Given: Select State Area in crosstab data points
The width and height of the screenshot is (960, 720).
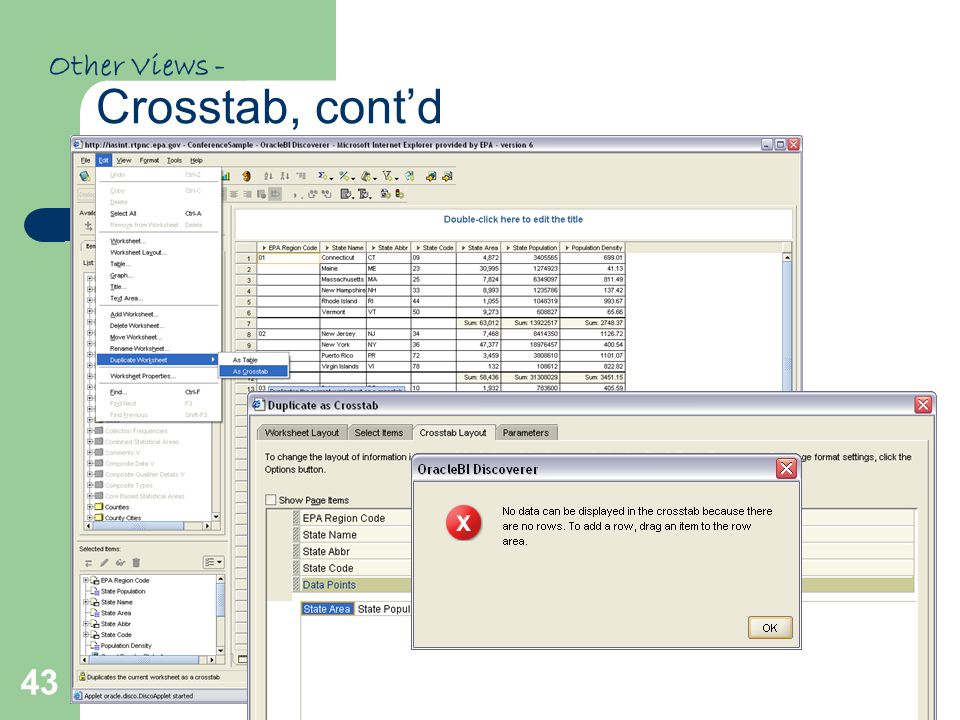Looking at the screenshot, I should (326, 609).
